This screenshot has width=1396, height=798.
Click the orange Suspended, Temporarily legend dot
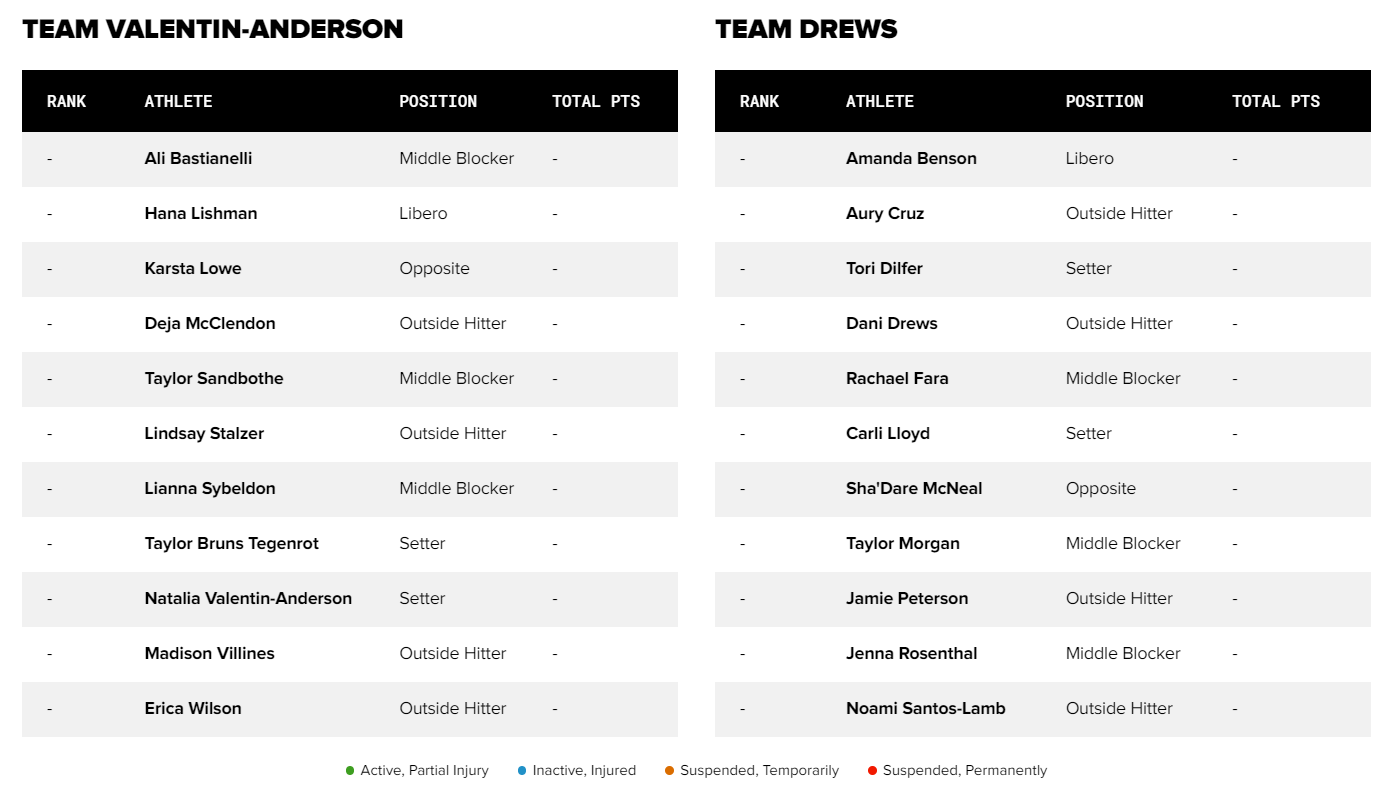pyautogui.click(x=669, y=771)
